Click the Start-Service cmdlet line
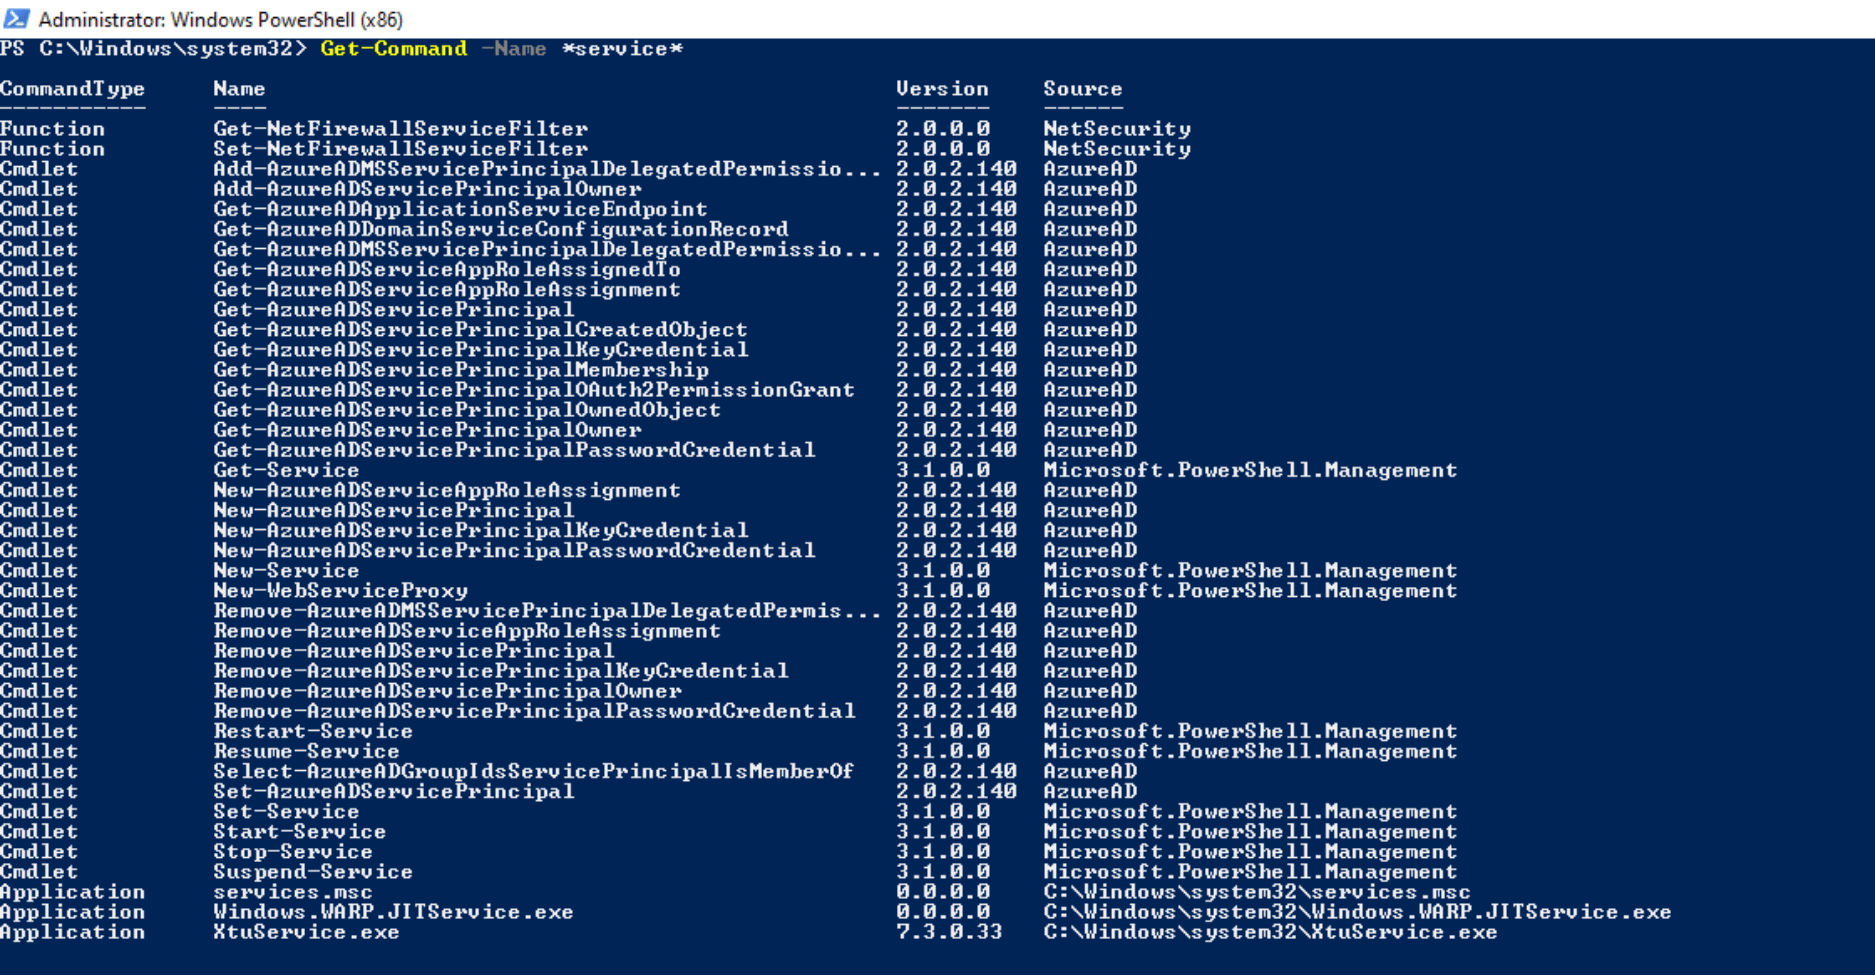Image resolution: width=1875 pixels, height=975 pixels. [x=299, y=831]
